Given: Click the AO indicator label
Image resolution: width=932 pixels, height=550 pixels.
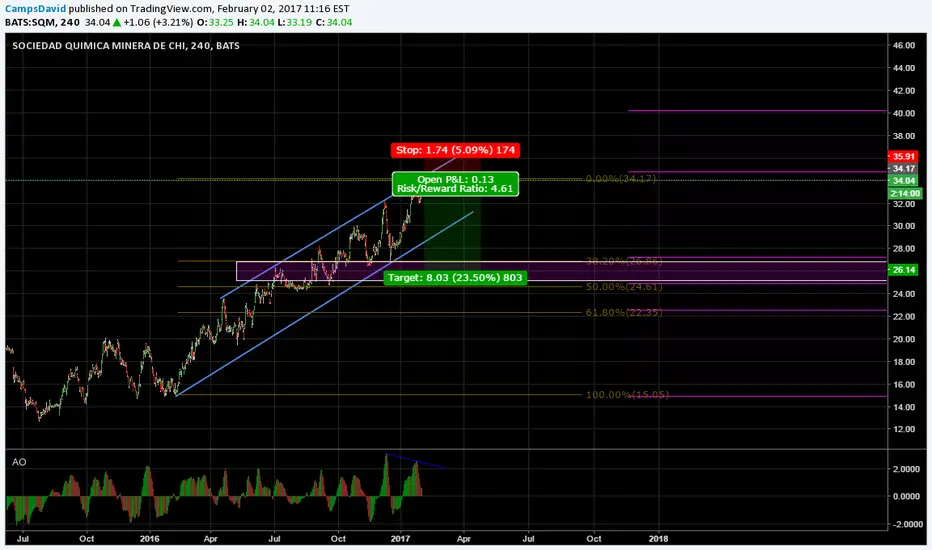Looking at the screenshot, I should pos(19,462).
